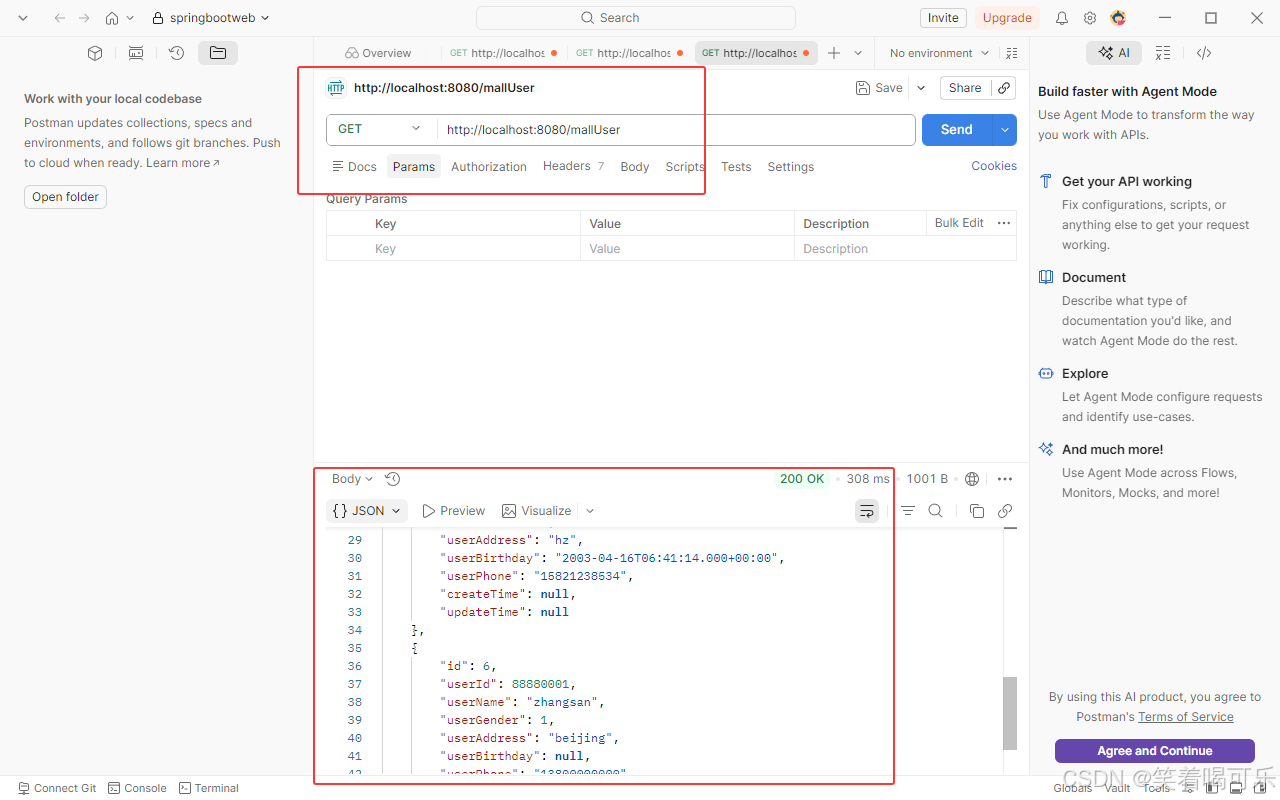Click the HTTP request type icon
The image size is (1280, 800).
pos(336,88)
